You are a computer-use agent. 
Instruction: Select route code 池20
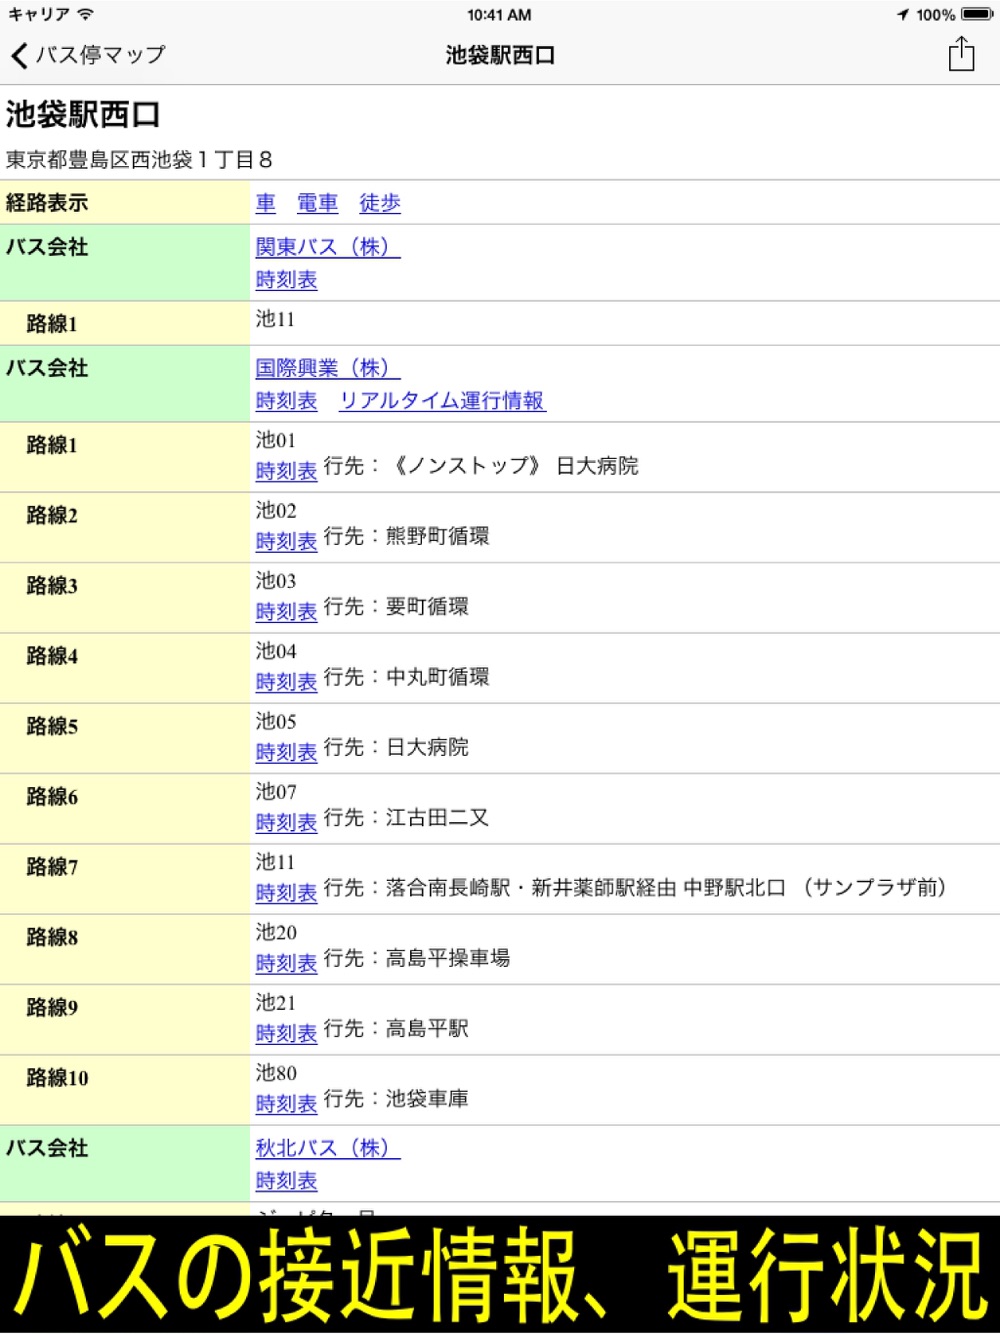point(276,932)
